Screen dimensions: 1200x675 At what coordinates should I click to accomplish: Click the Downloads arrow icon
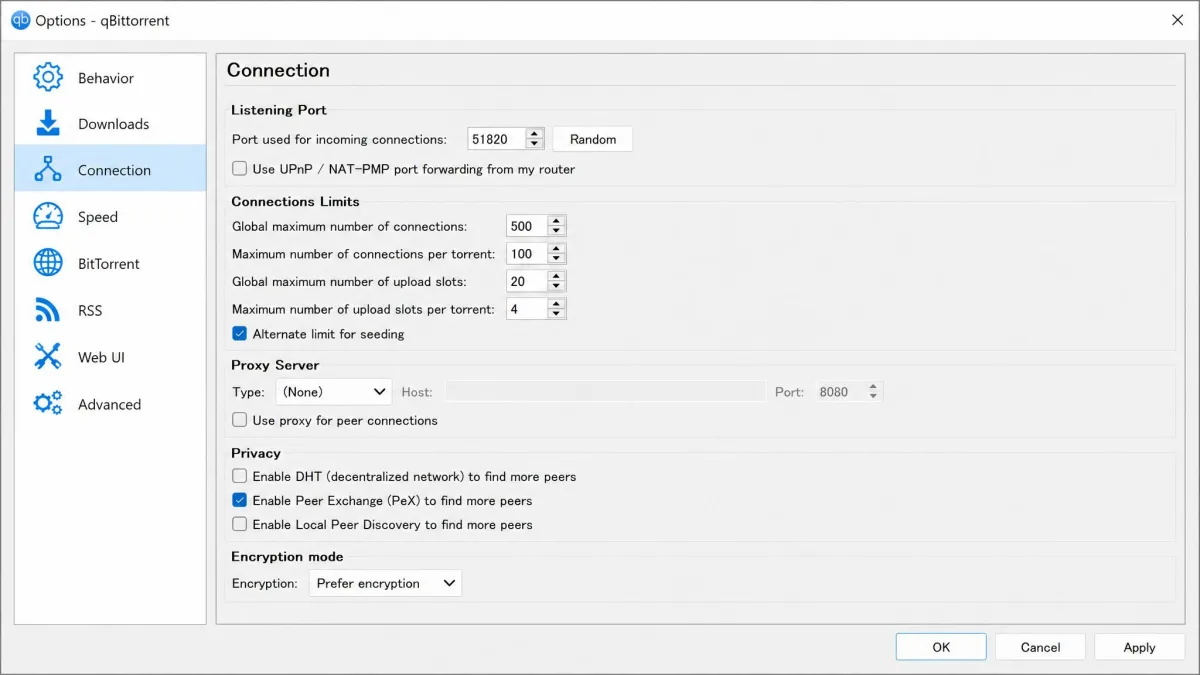(x=48, y=123)
